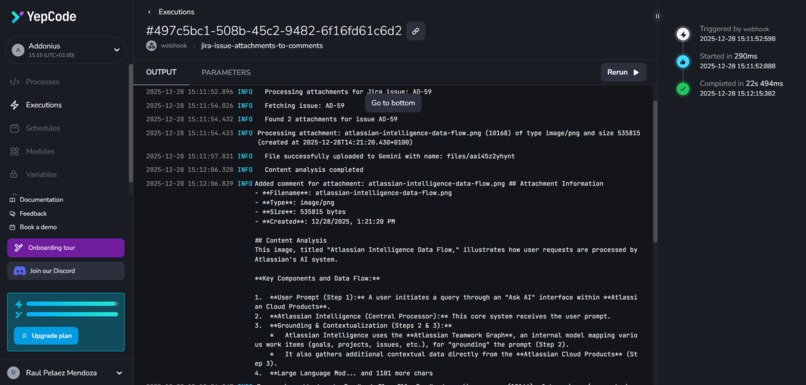Open Variables in the sidebar
806x385 pixels.
(41, 174)
